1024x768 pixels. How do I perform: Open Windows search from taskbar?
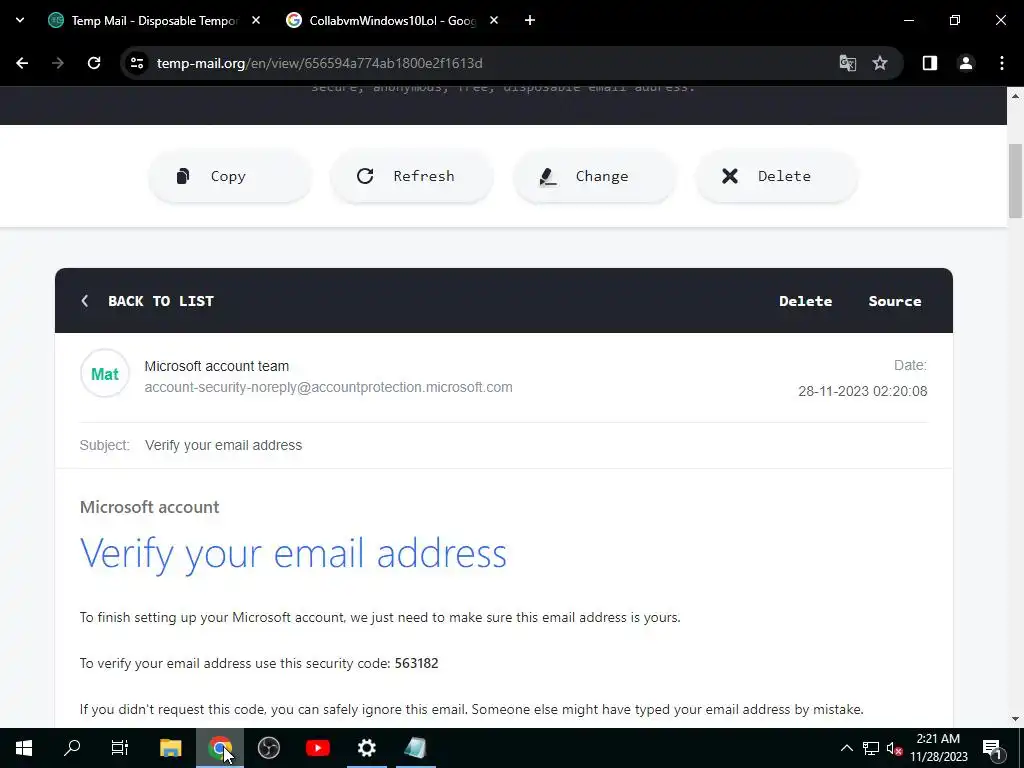pos(72,748)
